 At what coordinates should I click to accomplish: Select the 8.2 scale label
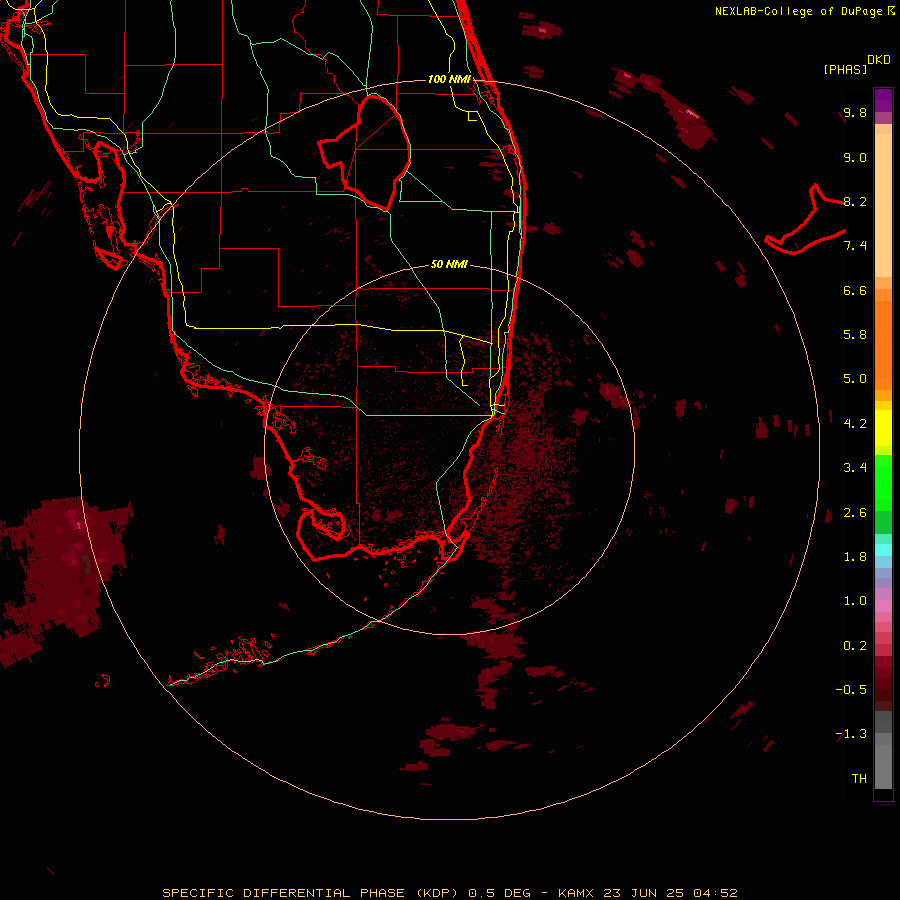pos(855,201)
